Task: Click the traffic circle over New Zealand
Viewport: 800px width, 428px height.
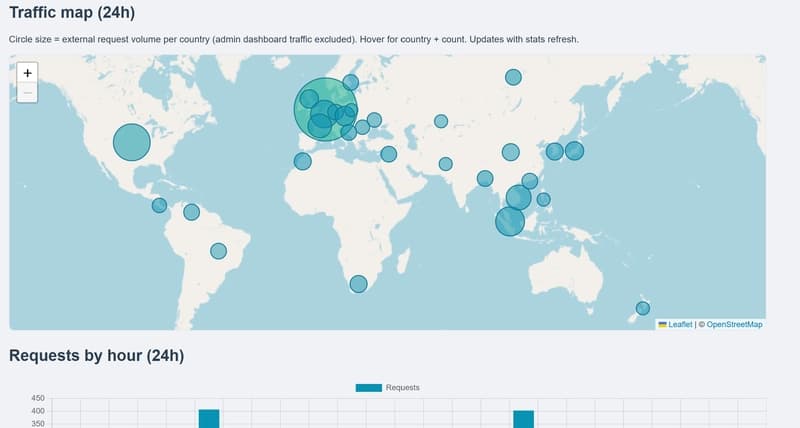Action: (x=643, y=308)
